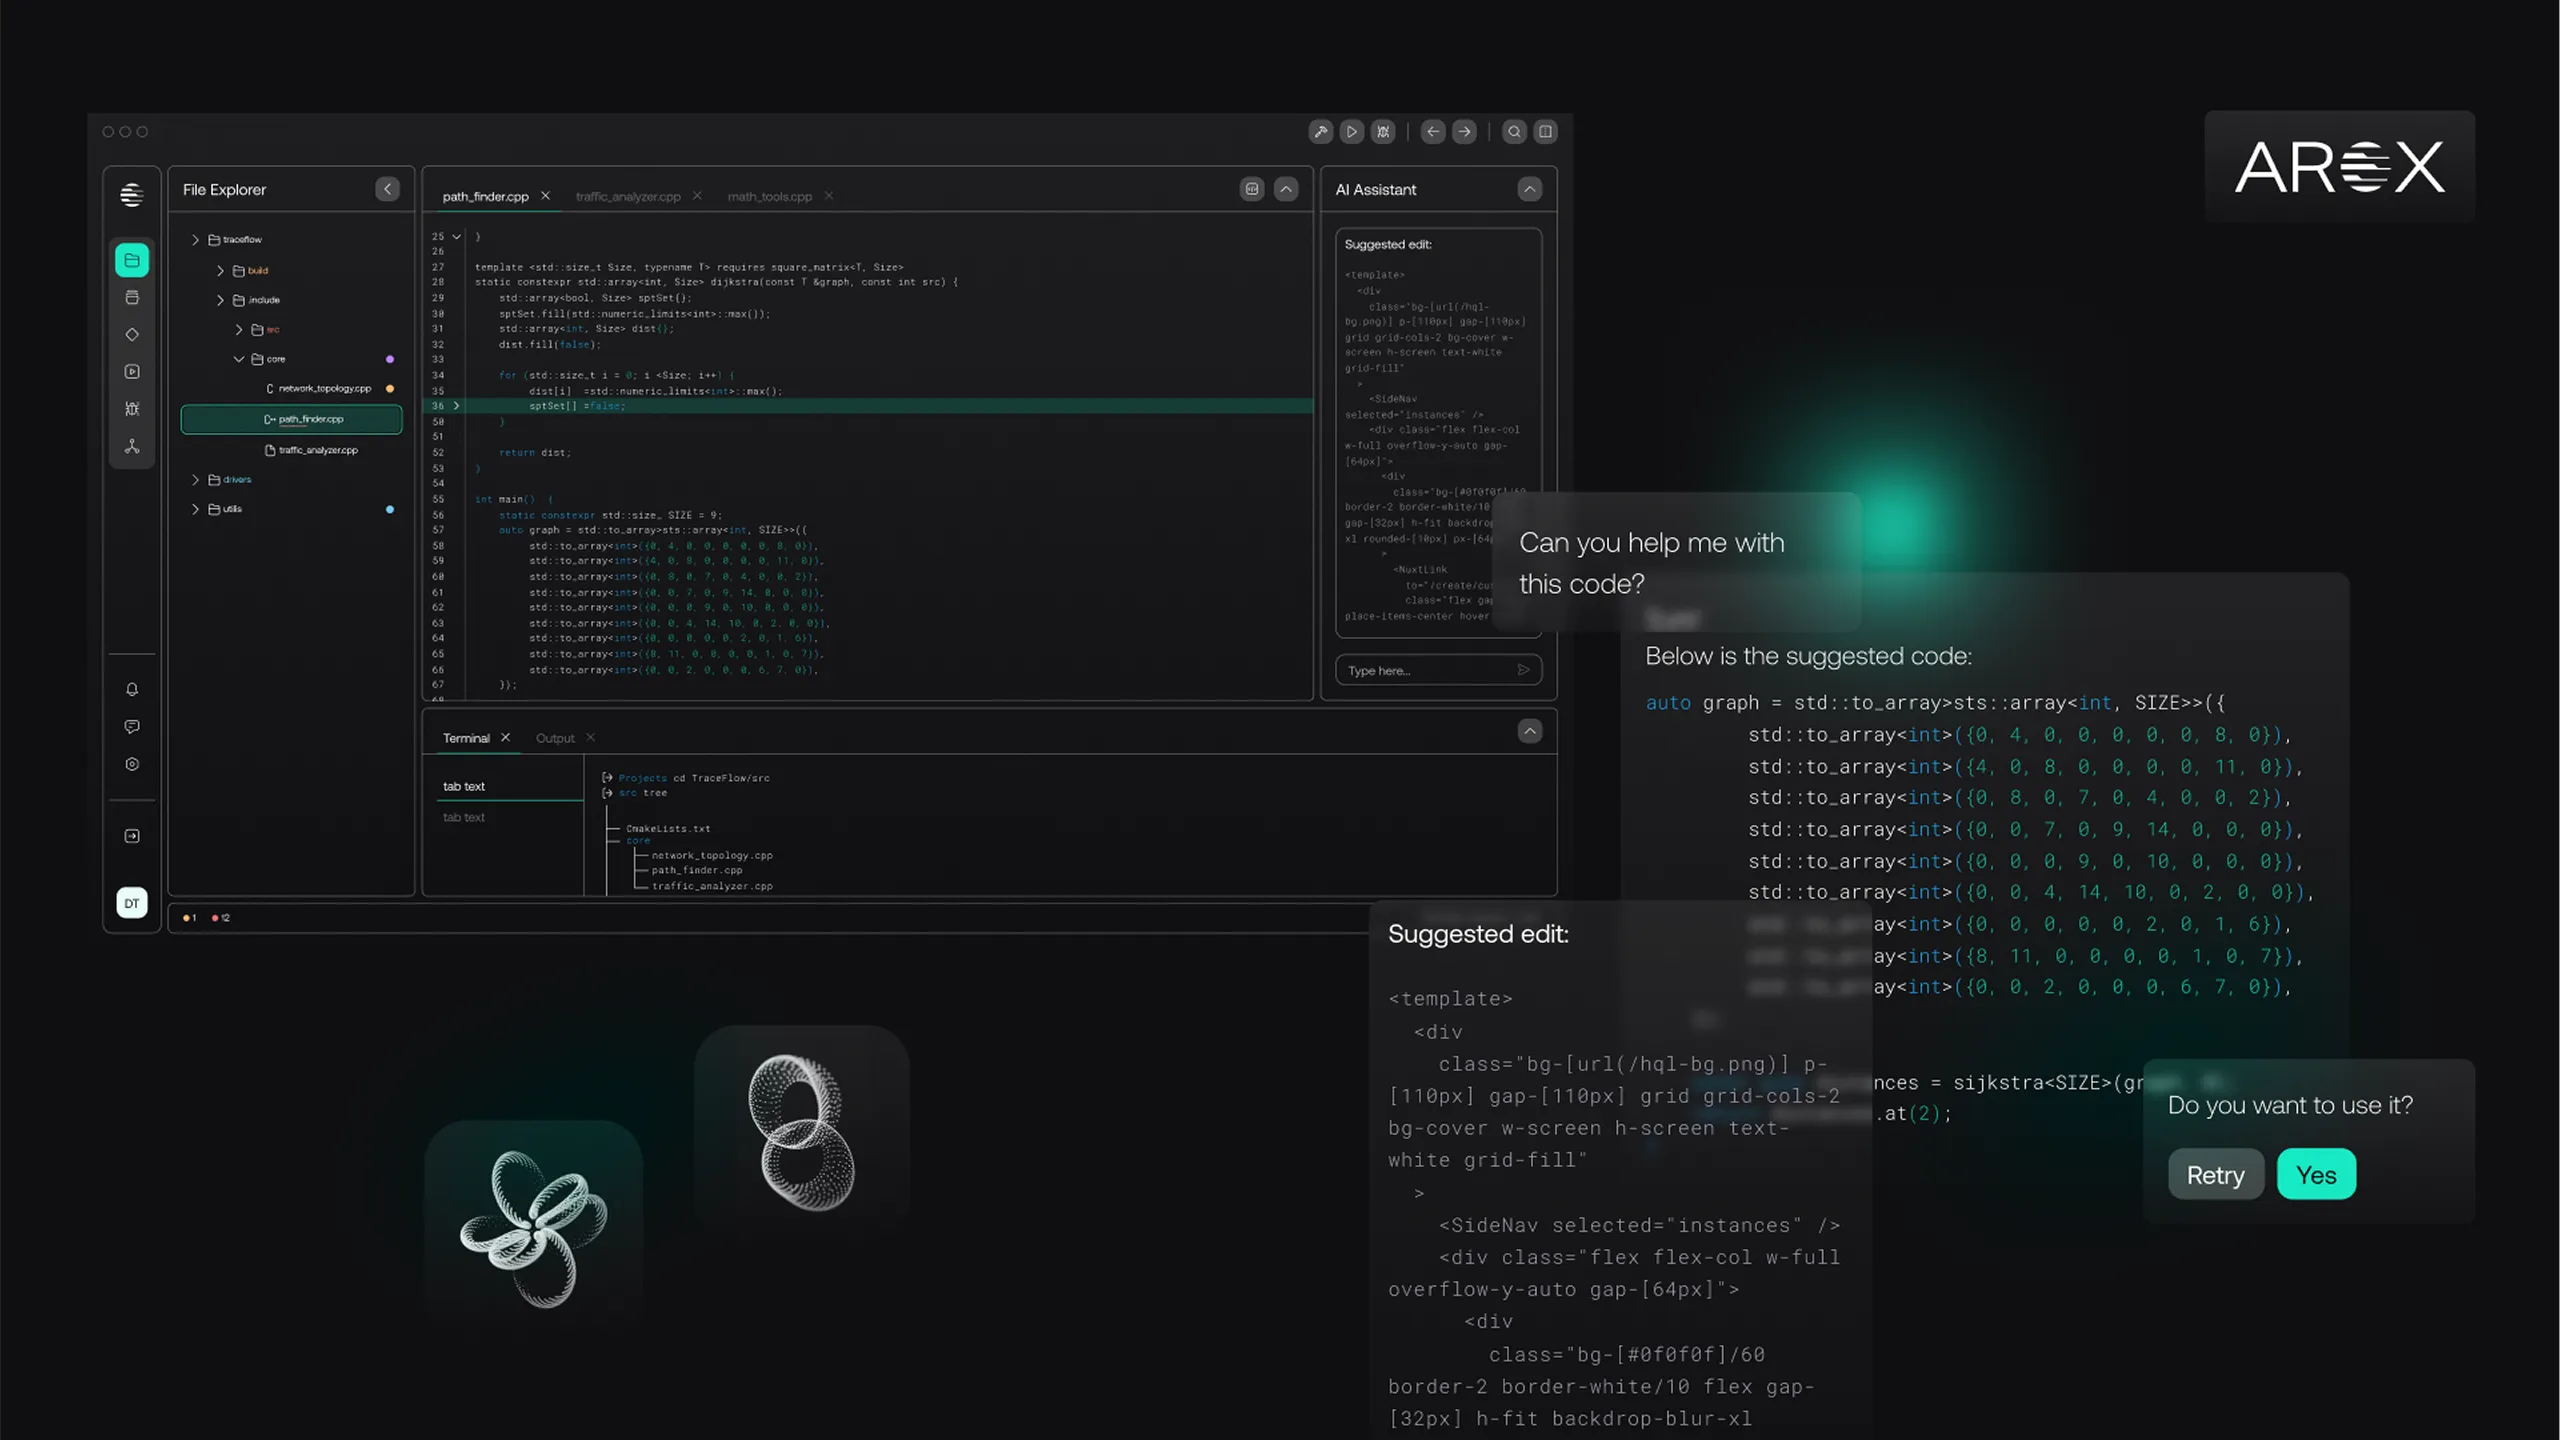Open the Output tab in the terminal panel
2560x1440 pixels.
click(555, 737)
